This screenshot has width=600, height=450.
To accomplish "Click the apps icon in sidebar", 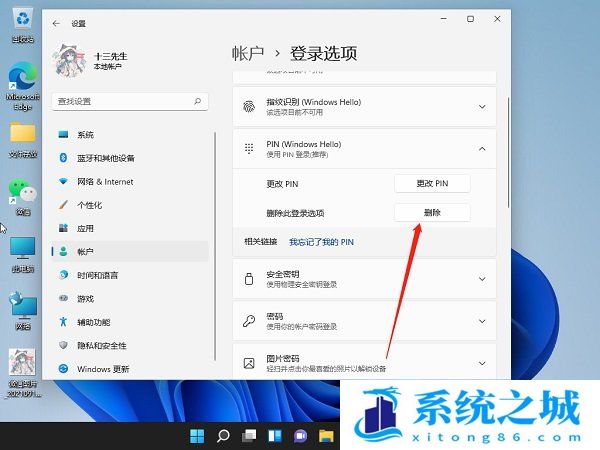I will click(64, 228).
